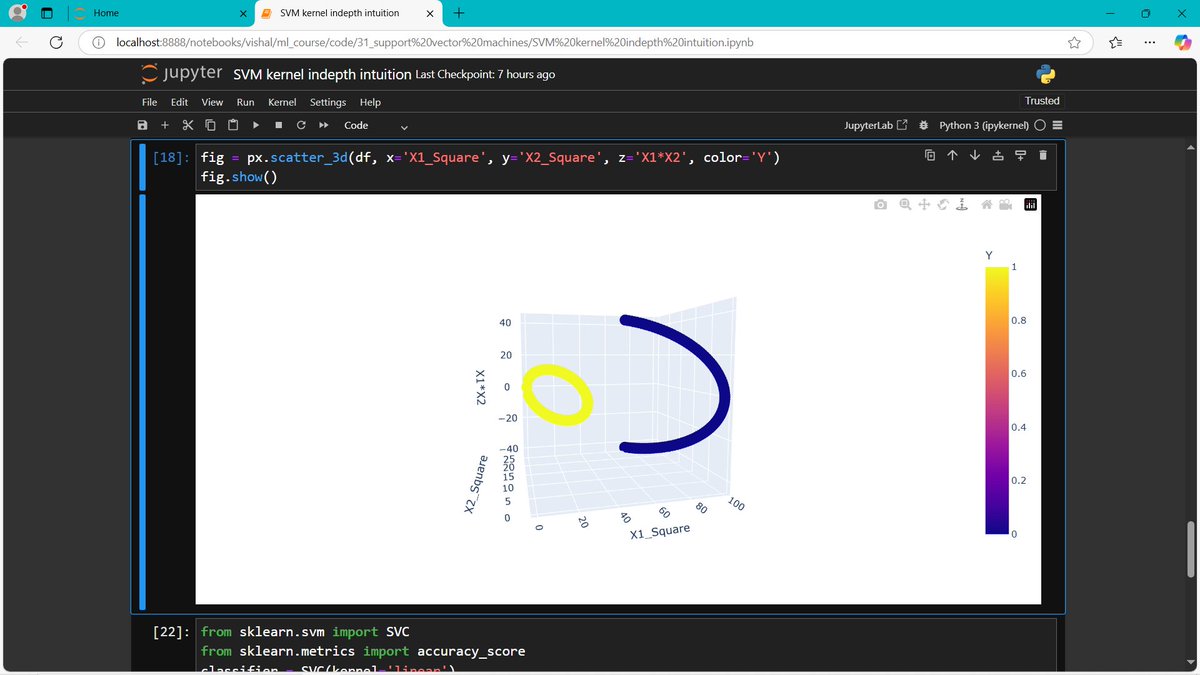Reset camera to default with the home icon
1200x675 pixels.
point(986,204)
